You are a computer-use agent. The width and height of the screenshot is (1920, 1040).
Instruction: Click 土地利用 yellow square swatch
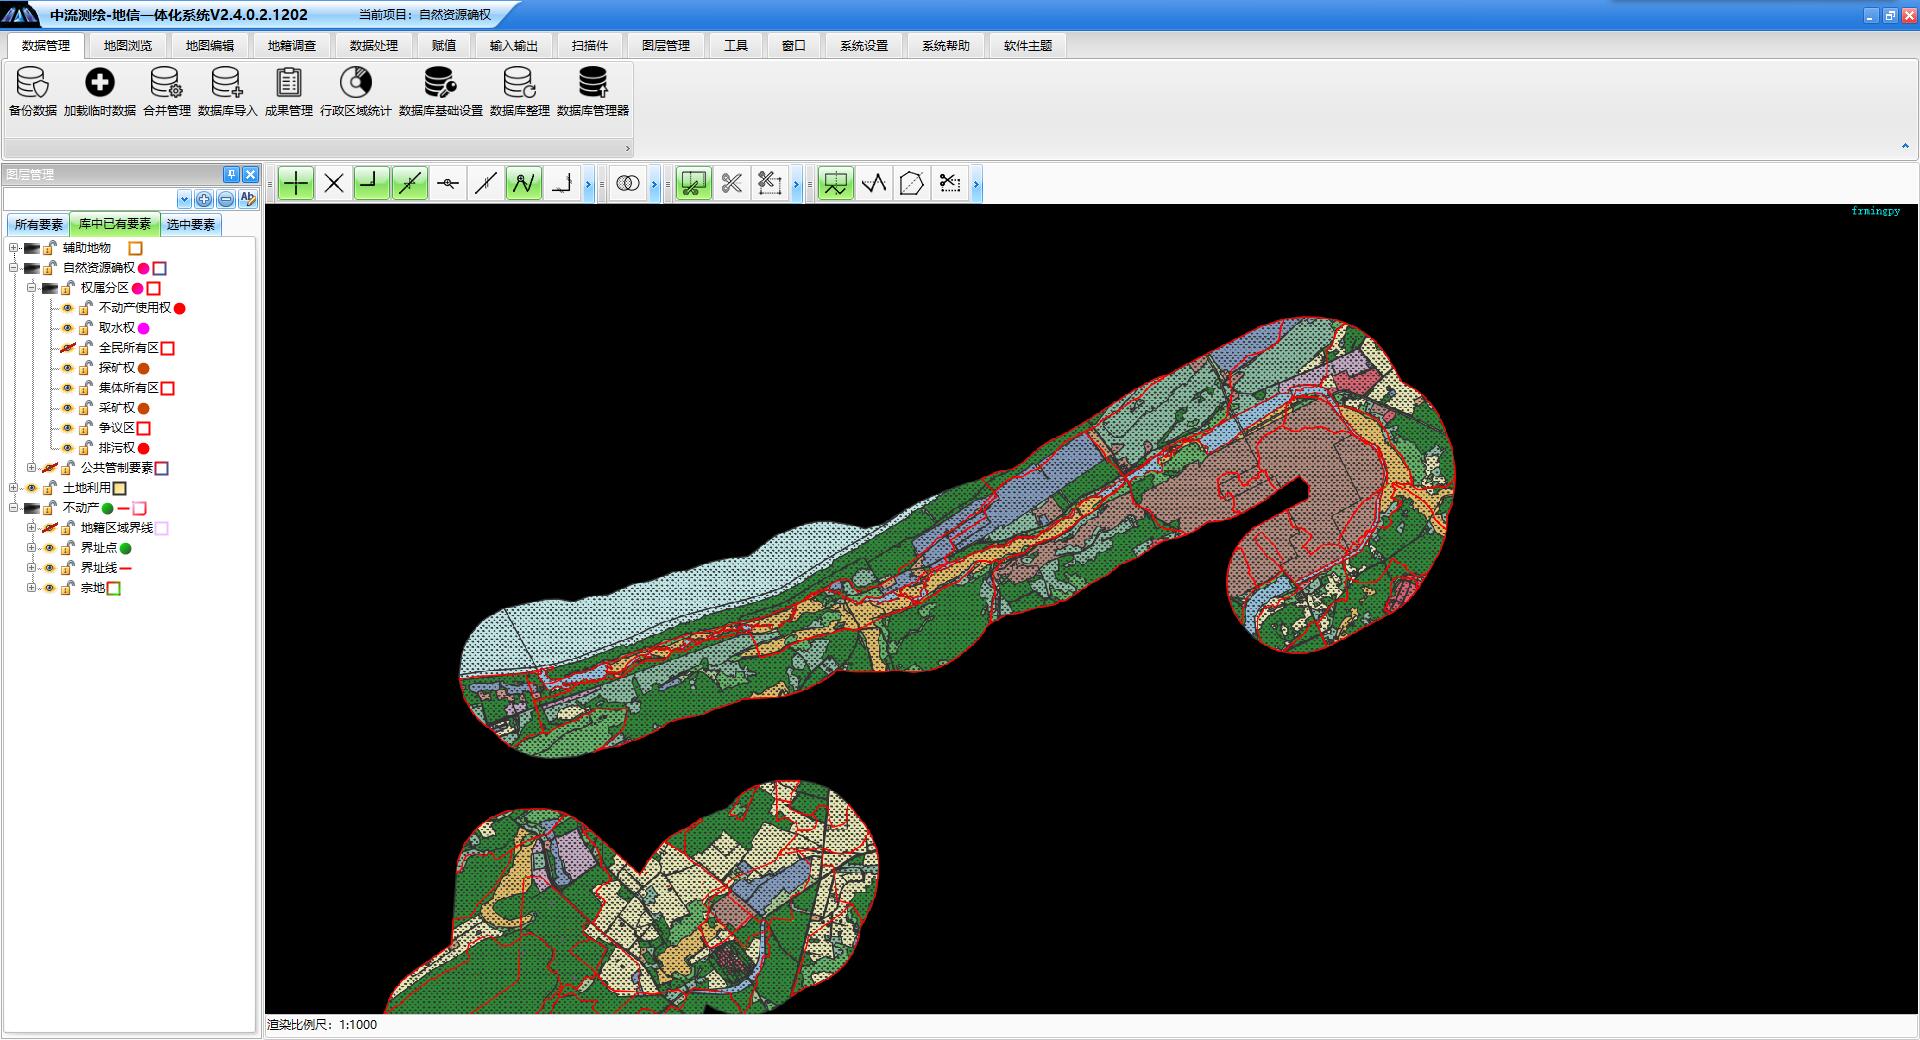[x=120, y=488]
